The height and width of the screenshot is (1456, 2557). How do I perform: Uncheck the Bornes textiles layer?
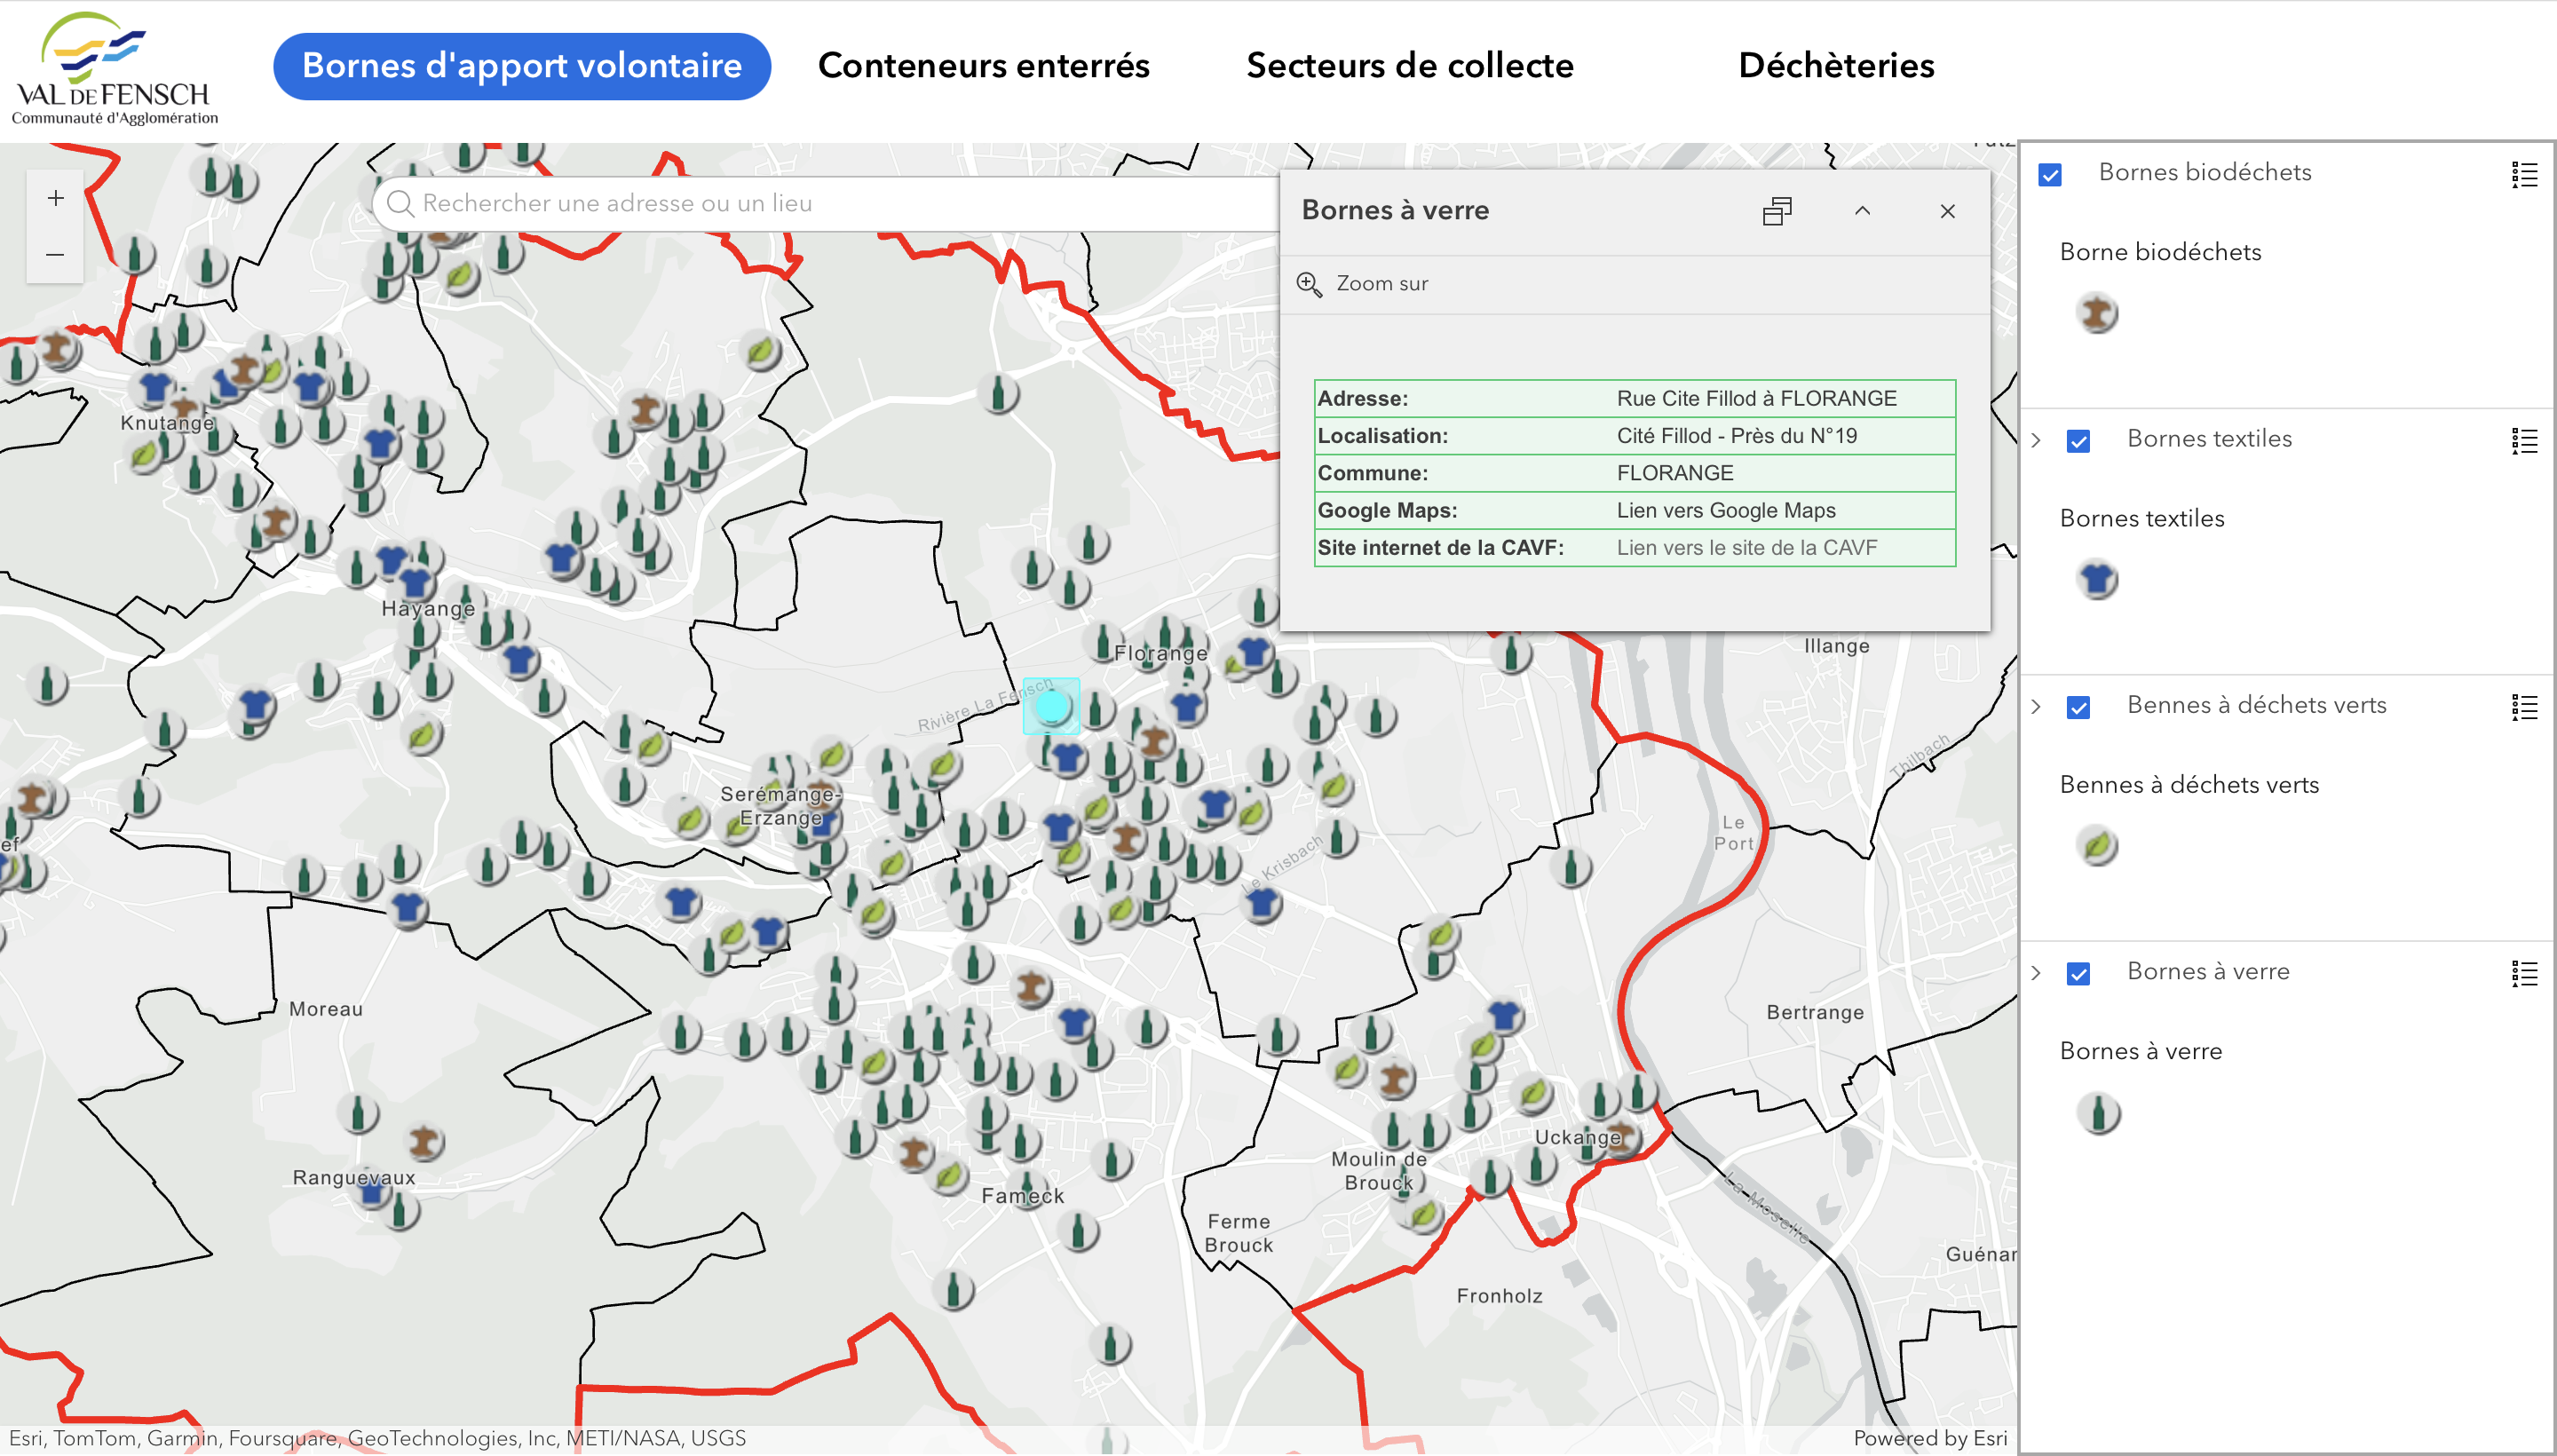click(2078, 441)
